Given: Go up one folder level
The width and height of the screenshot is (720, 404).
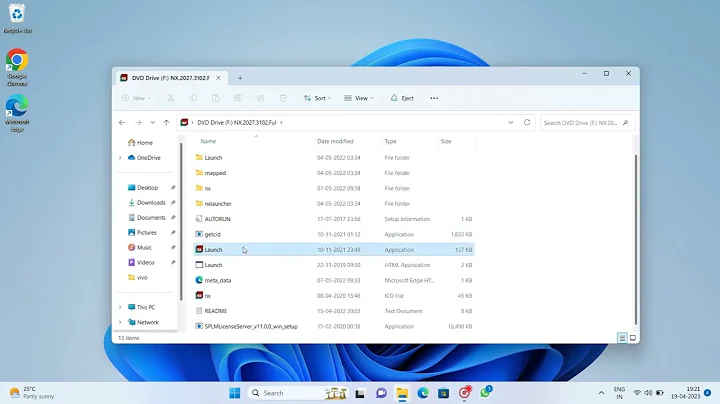Looking at the screenshot, I should (166, 123).
